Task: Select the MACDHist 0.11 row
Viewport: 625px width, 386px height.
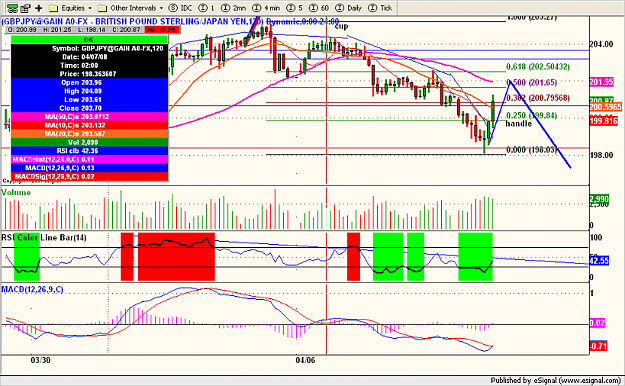Action: (89, 160)
